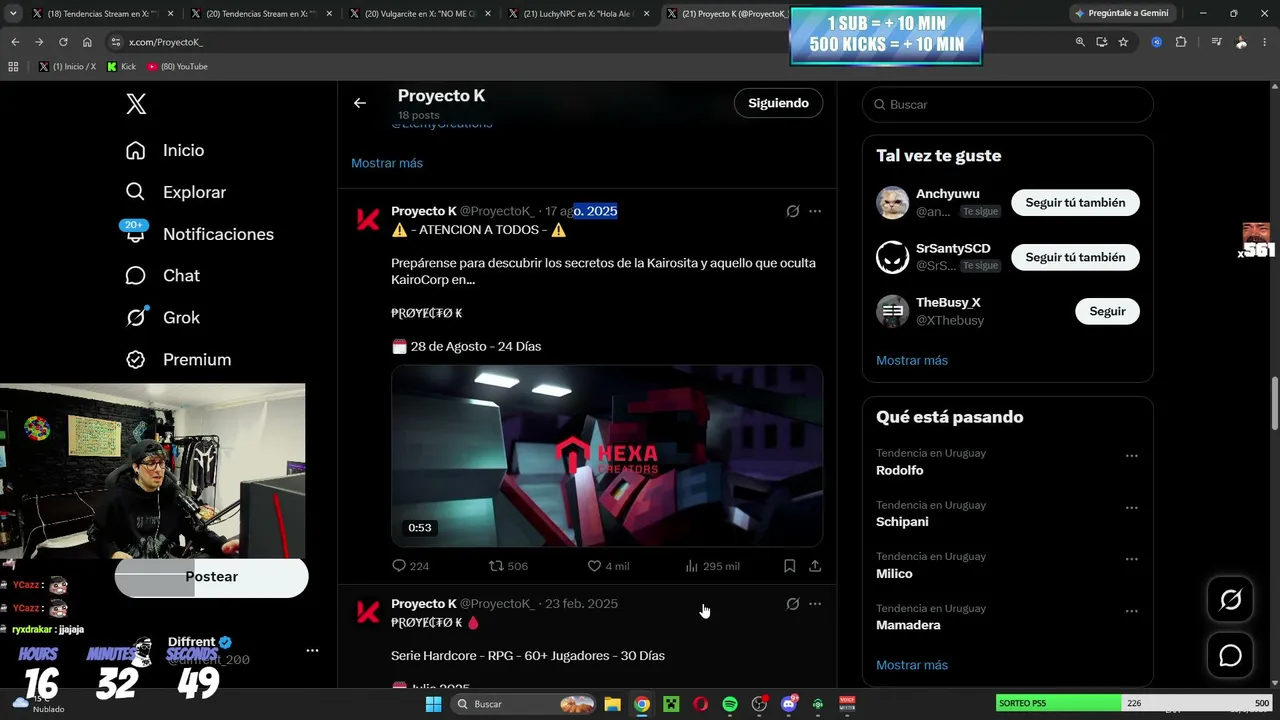Open more options for the Mamadera trend
This screenshot has height=720, width=1280.
1131,611
